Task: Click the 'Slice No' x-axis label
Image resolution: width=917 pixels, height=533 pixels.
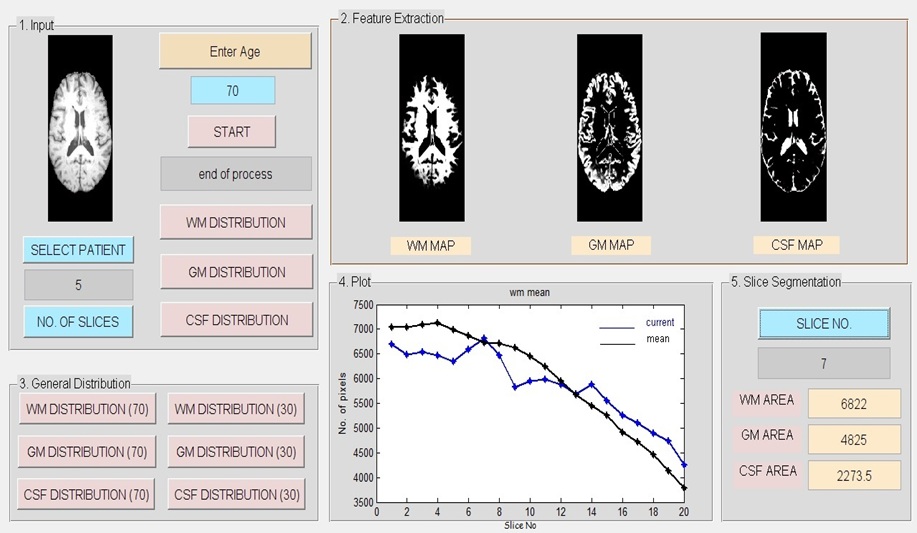Action: 520,525
